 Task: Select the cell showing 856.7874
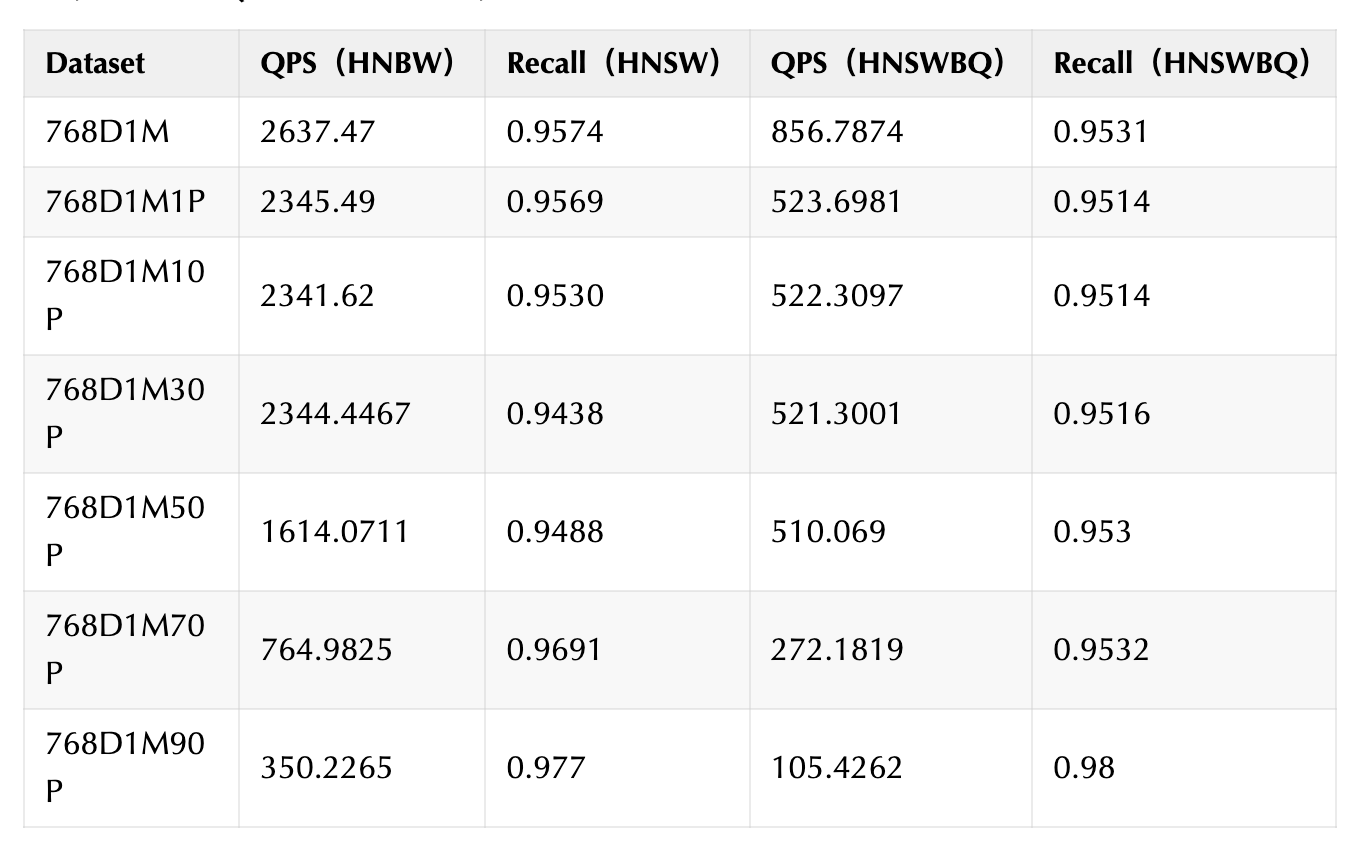[x=836, y=132]
